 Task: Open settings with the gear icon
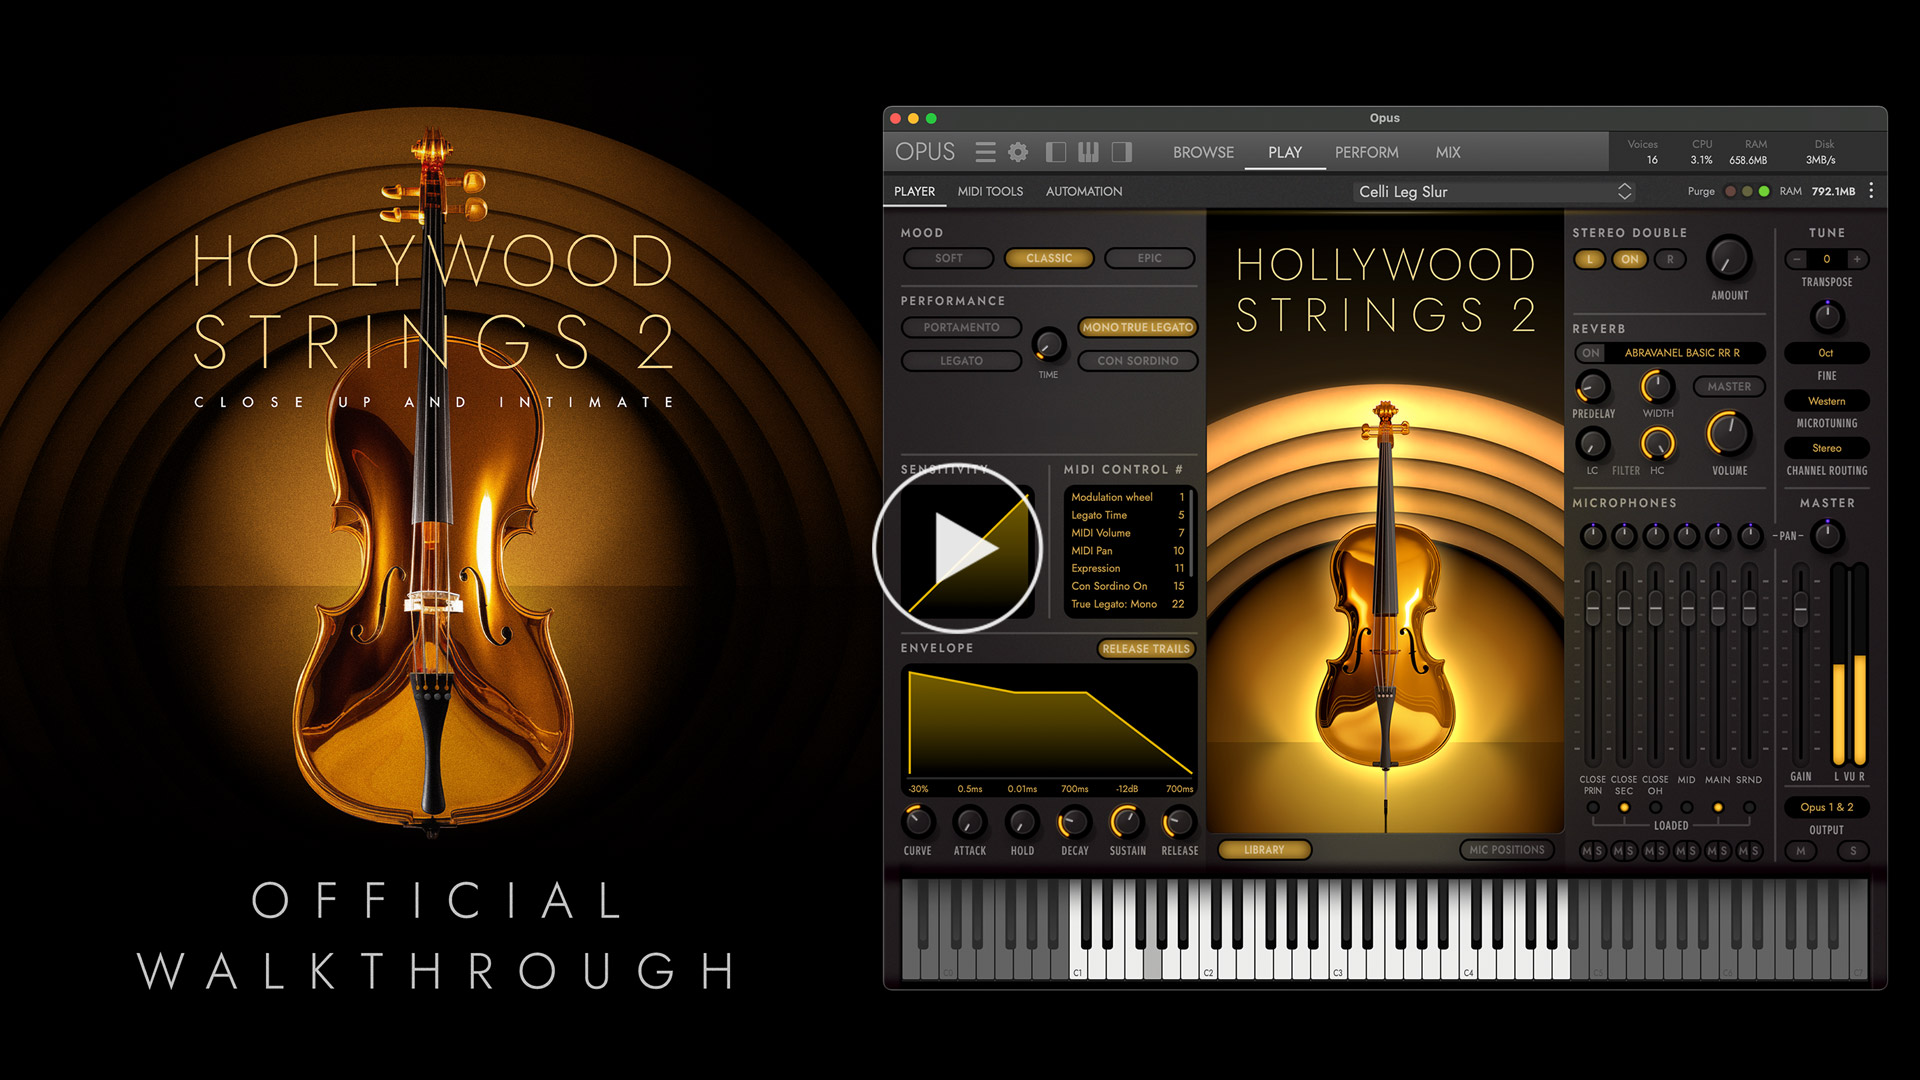1018,152
